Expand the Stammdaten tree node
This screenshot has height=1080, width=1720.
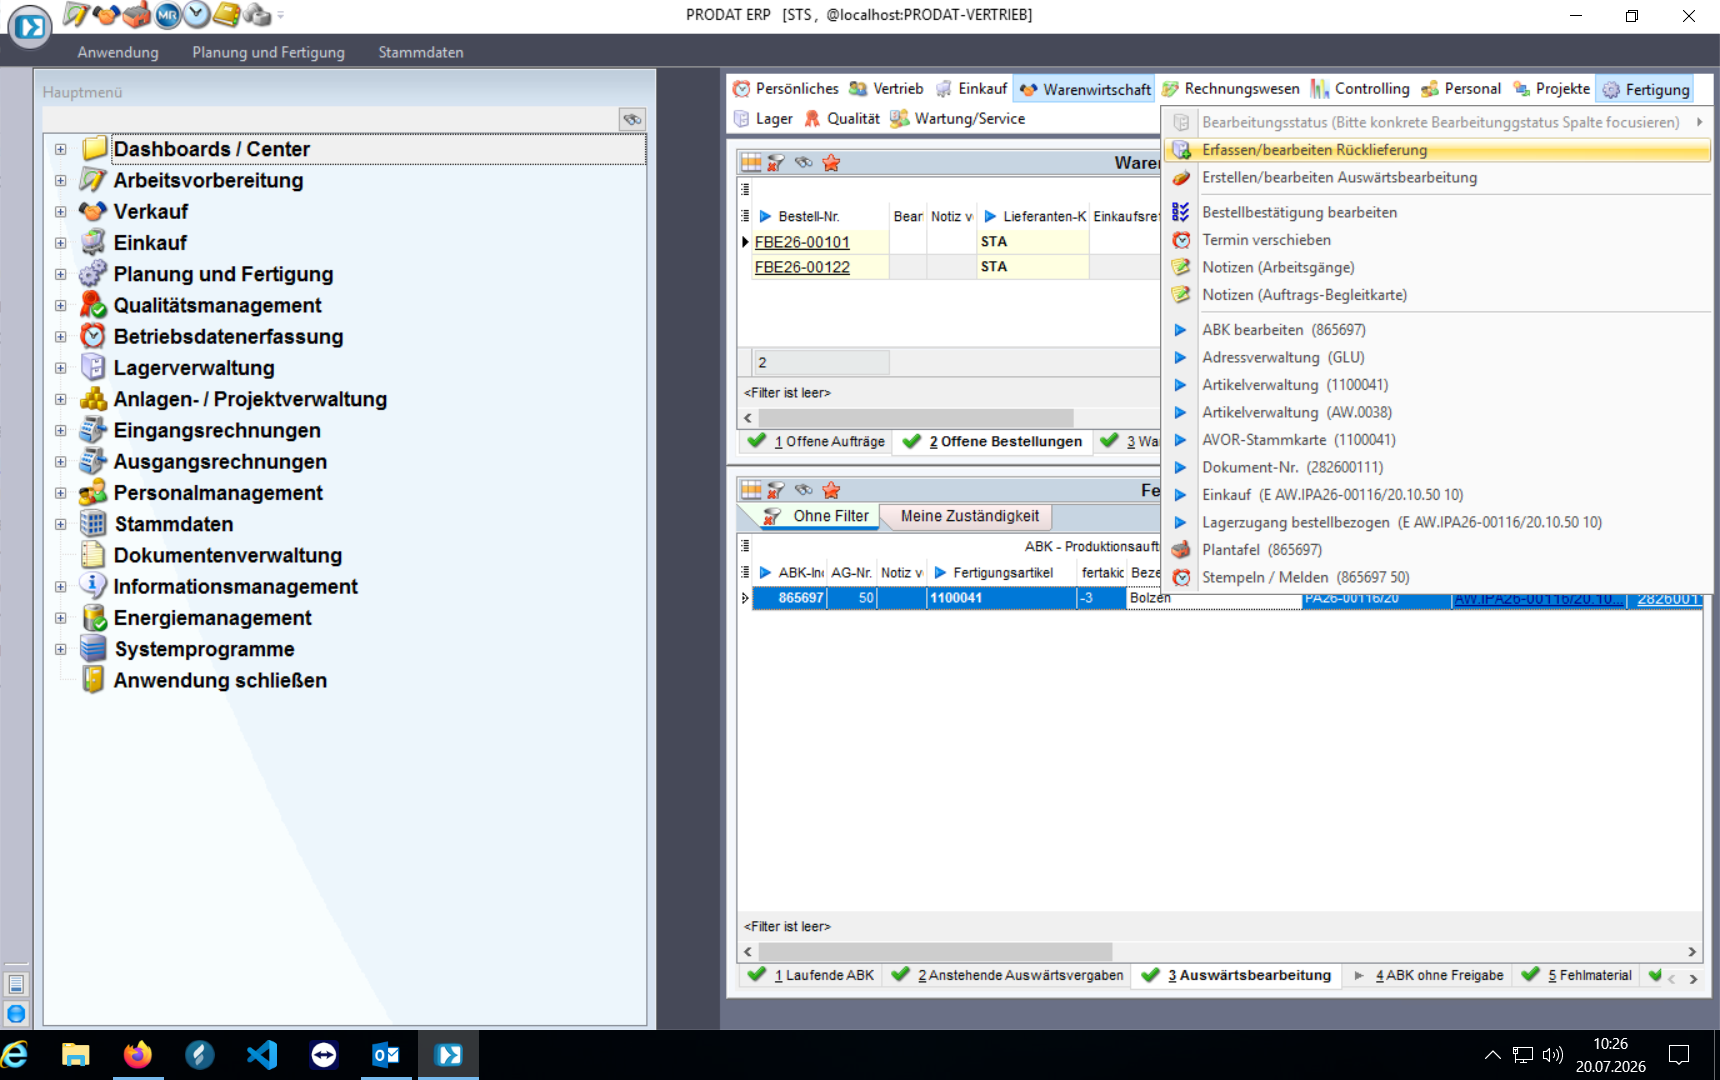pyautogui.click(x=61, y=524)
